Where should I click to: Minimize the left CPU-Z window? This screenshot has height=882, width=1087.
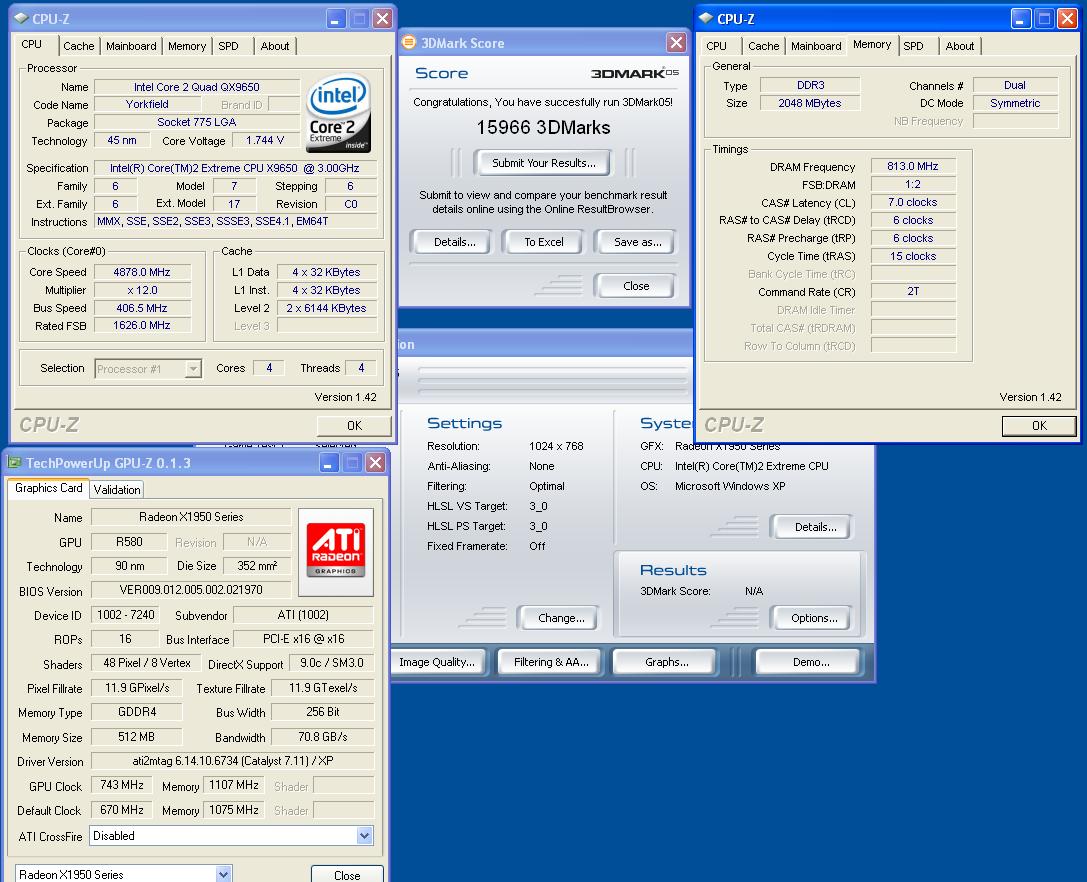pyautogui.click(x=336, y=19)
